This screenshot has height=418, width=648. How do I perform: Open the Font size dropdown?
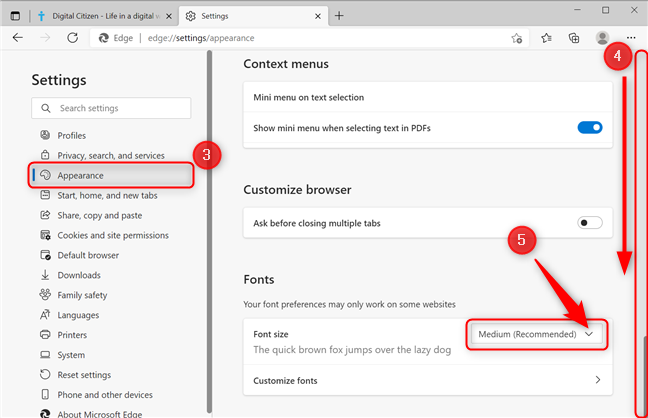pyautogui.click(x=536, y=334)
